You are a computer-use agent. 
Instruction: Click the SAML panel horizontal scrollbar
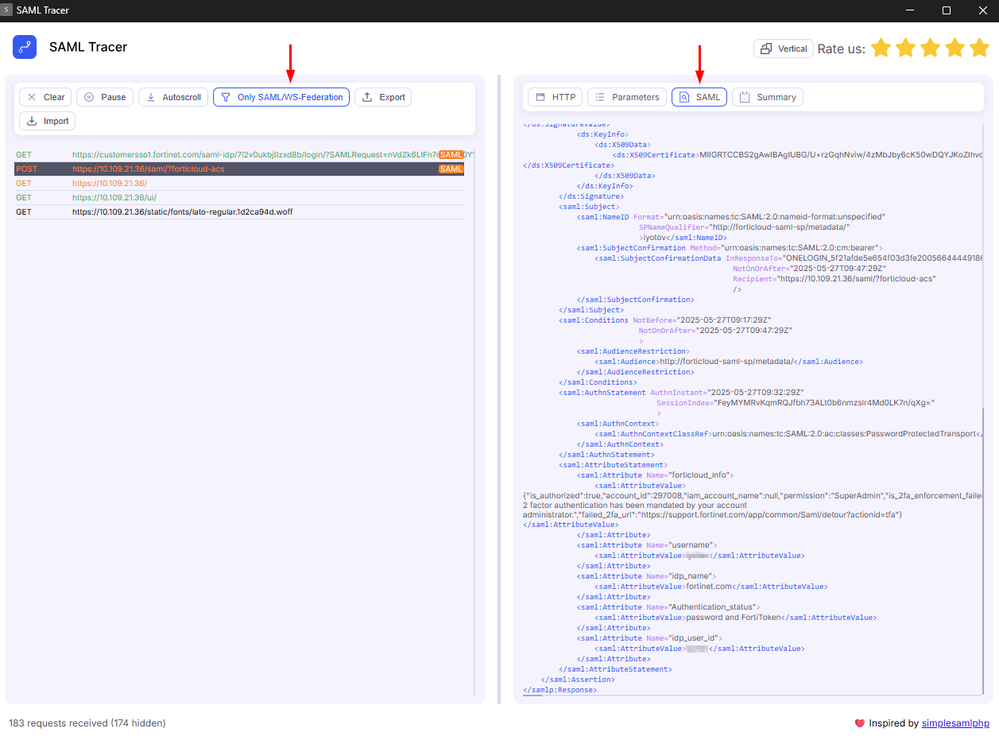(x=532, y=695)
